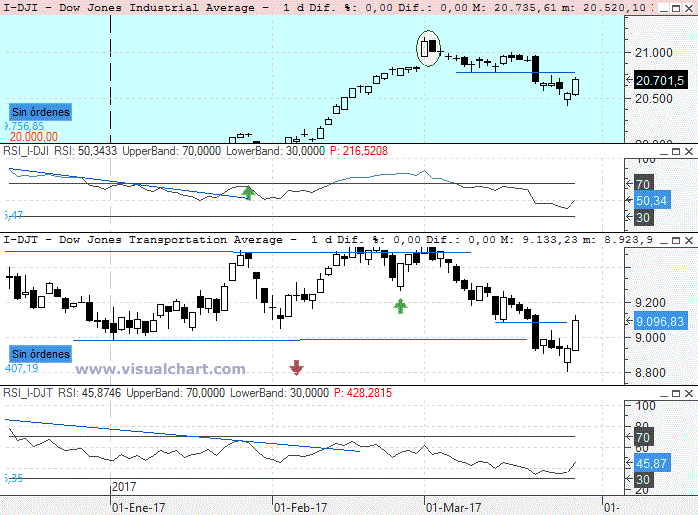Minimize the RSI_I-DJI indicator panel
The height and width of the screenshot is (515, 698).
click(663, 152)
